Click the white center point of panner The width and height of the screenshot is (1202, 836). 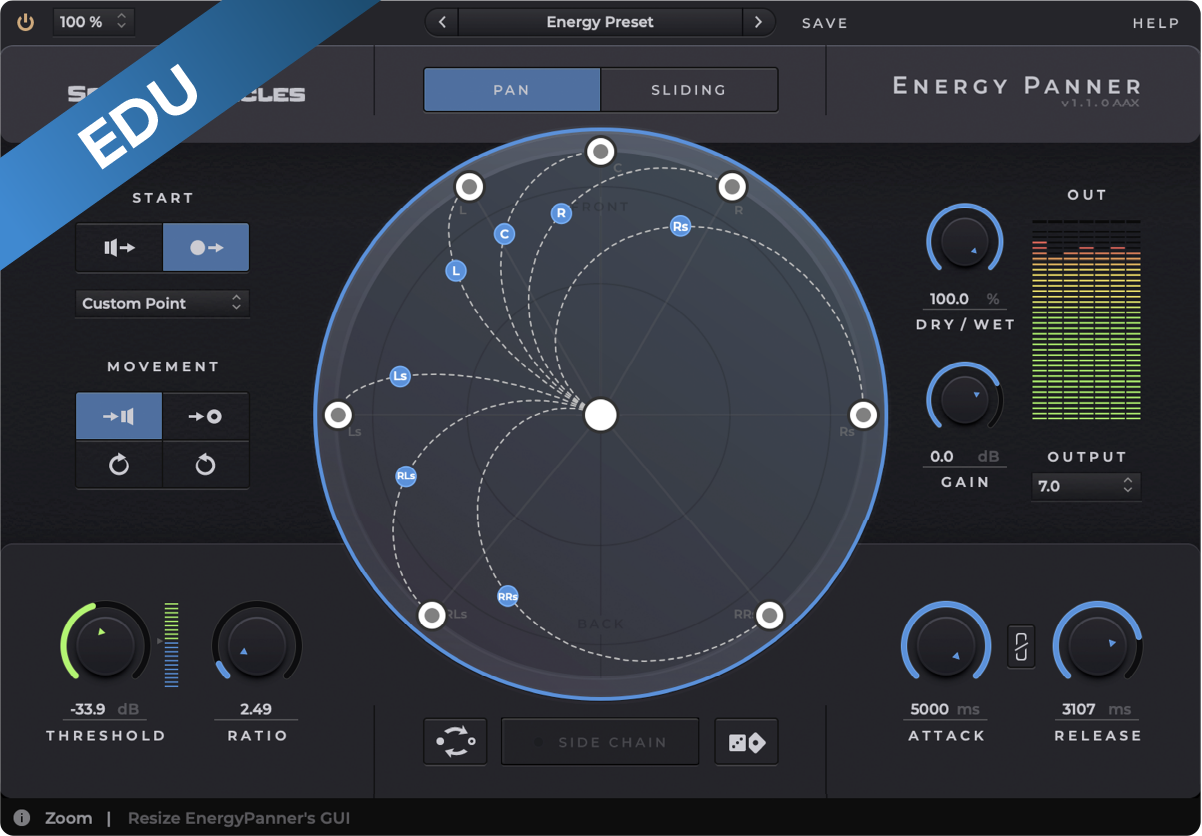click(601, 414)
